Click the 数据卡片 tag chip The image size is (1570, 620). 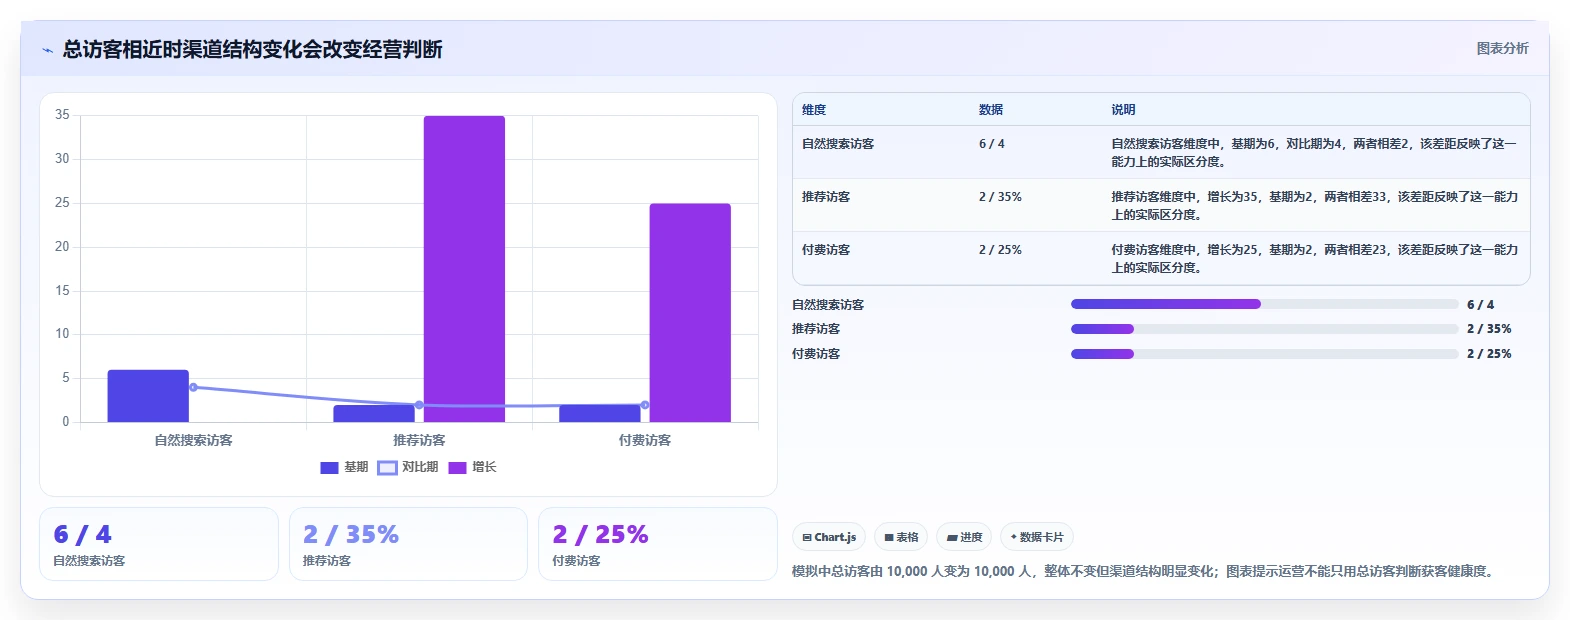pyautogui.click(x=1037, y=537)
